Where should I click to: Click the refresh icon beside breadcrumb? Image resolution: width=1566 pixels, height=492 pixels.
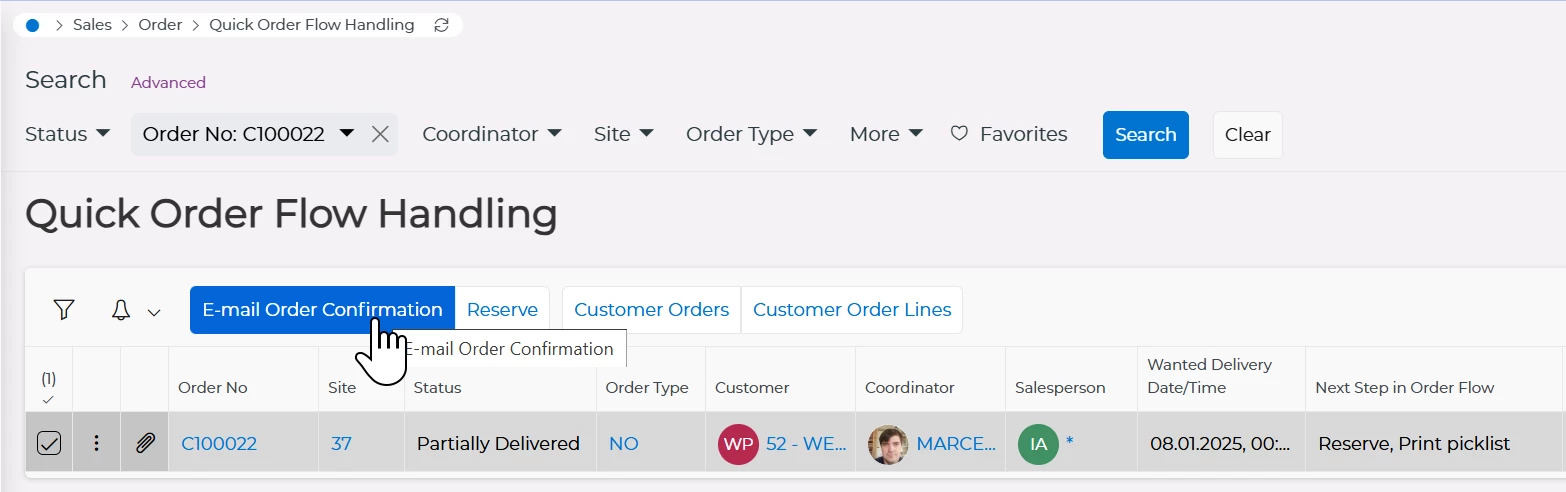[441, 25]
